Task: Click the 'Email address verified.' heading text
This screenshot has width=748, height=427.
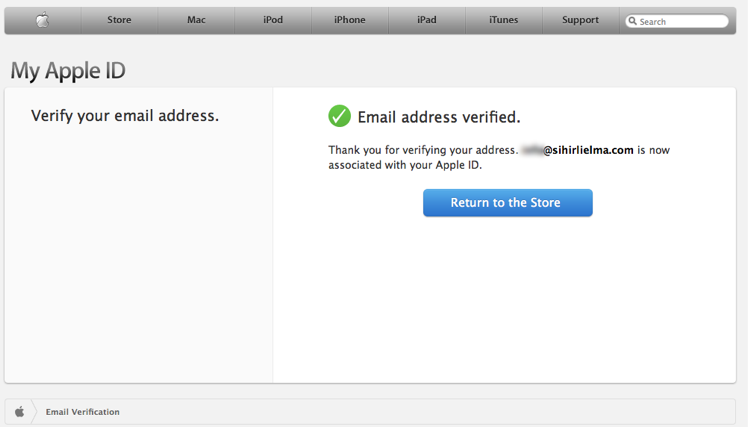Action: coord(439,117)
